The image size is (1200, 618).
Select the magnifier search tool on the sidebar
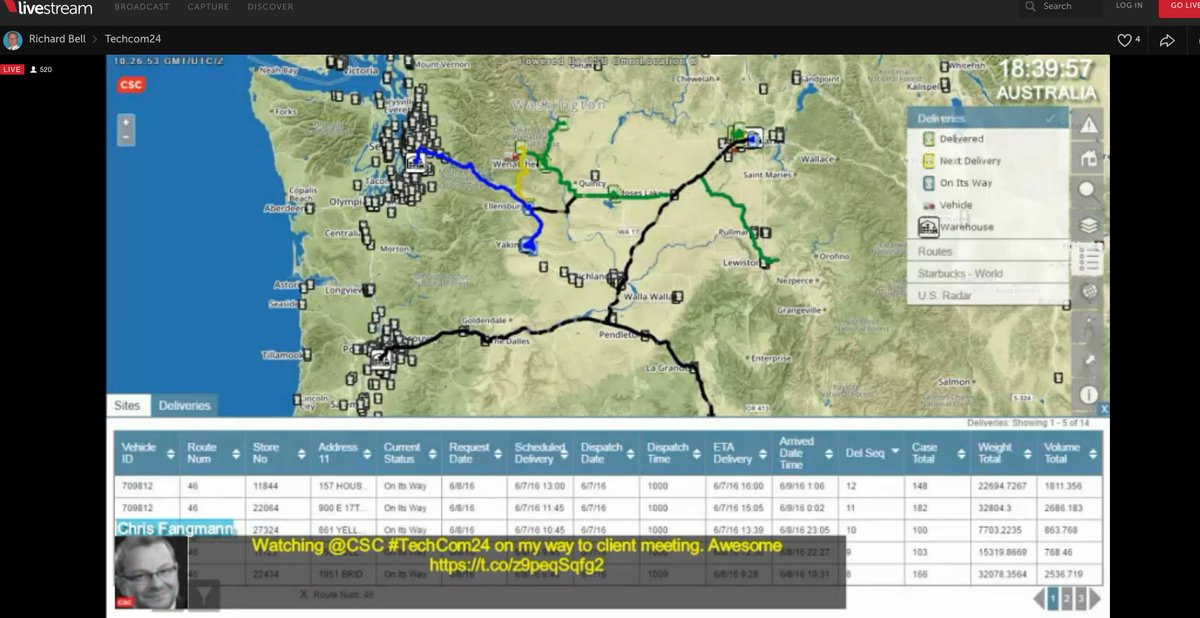[1088, 191]
